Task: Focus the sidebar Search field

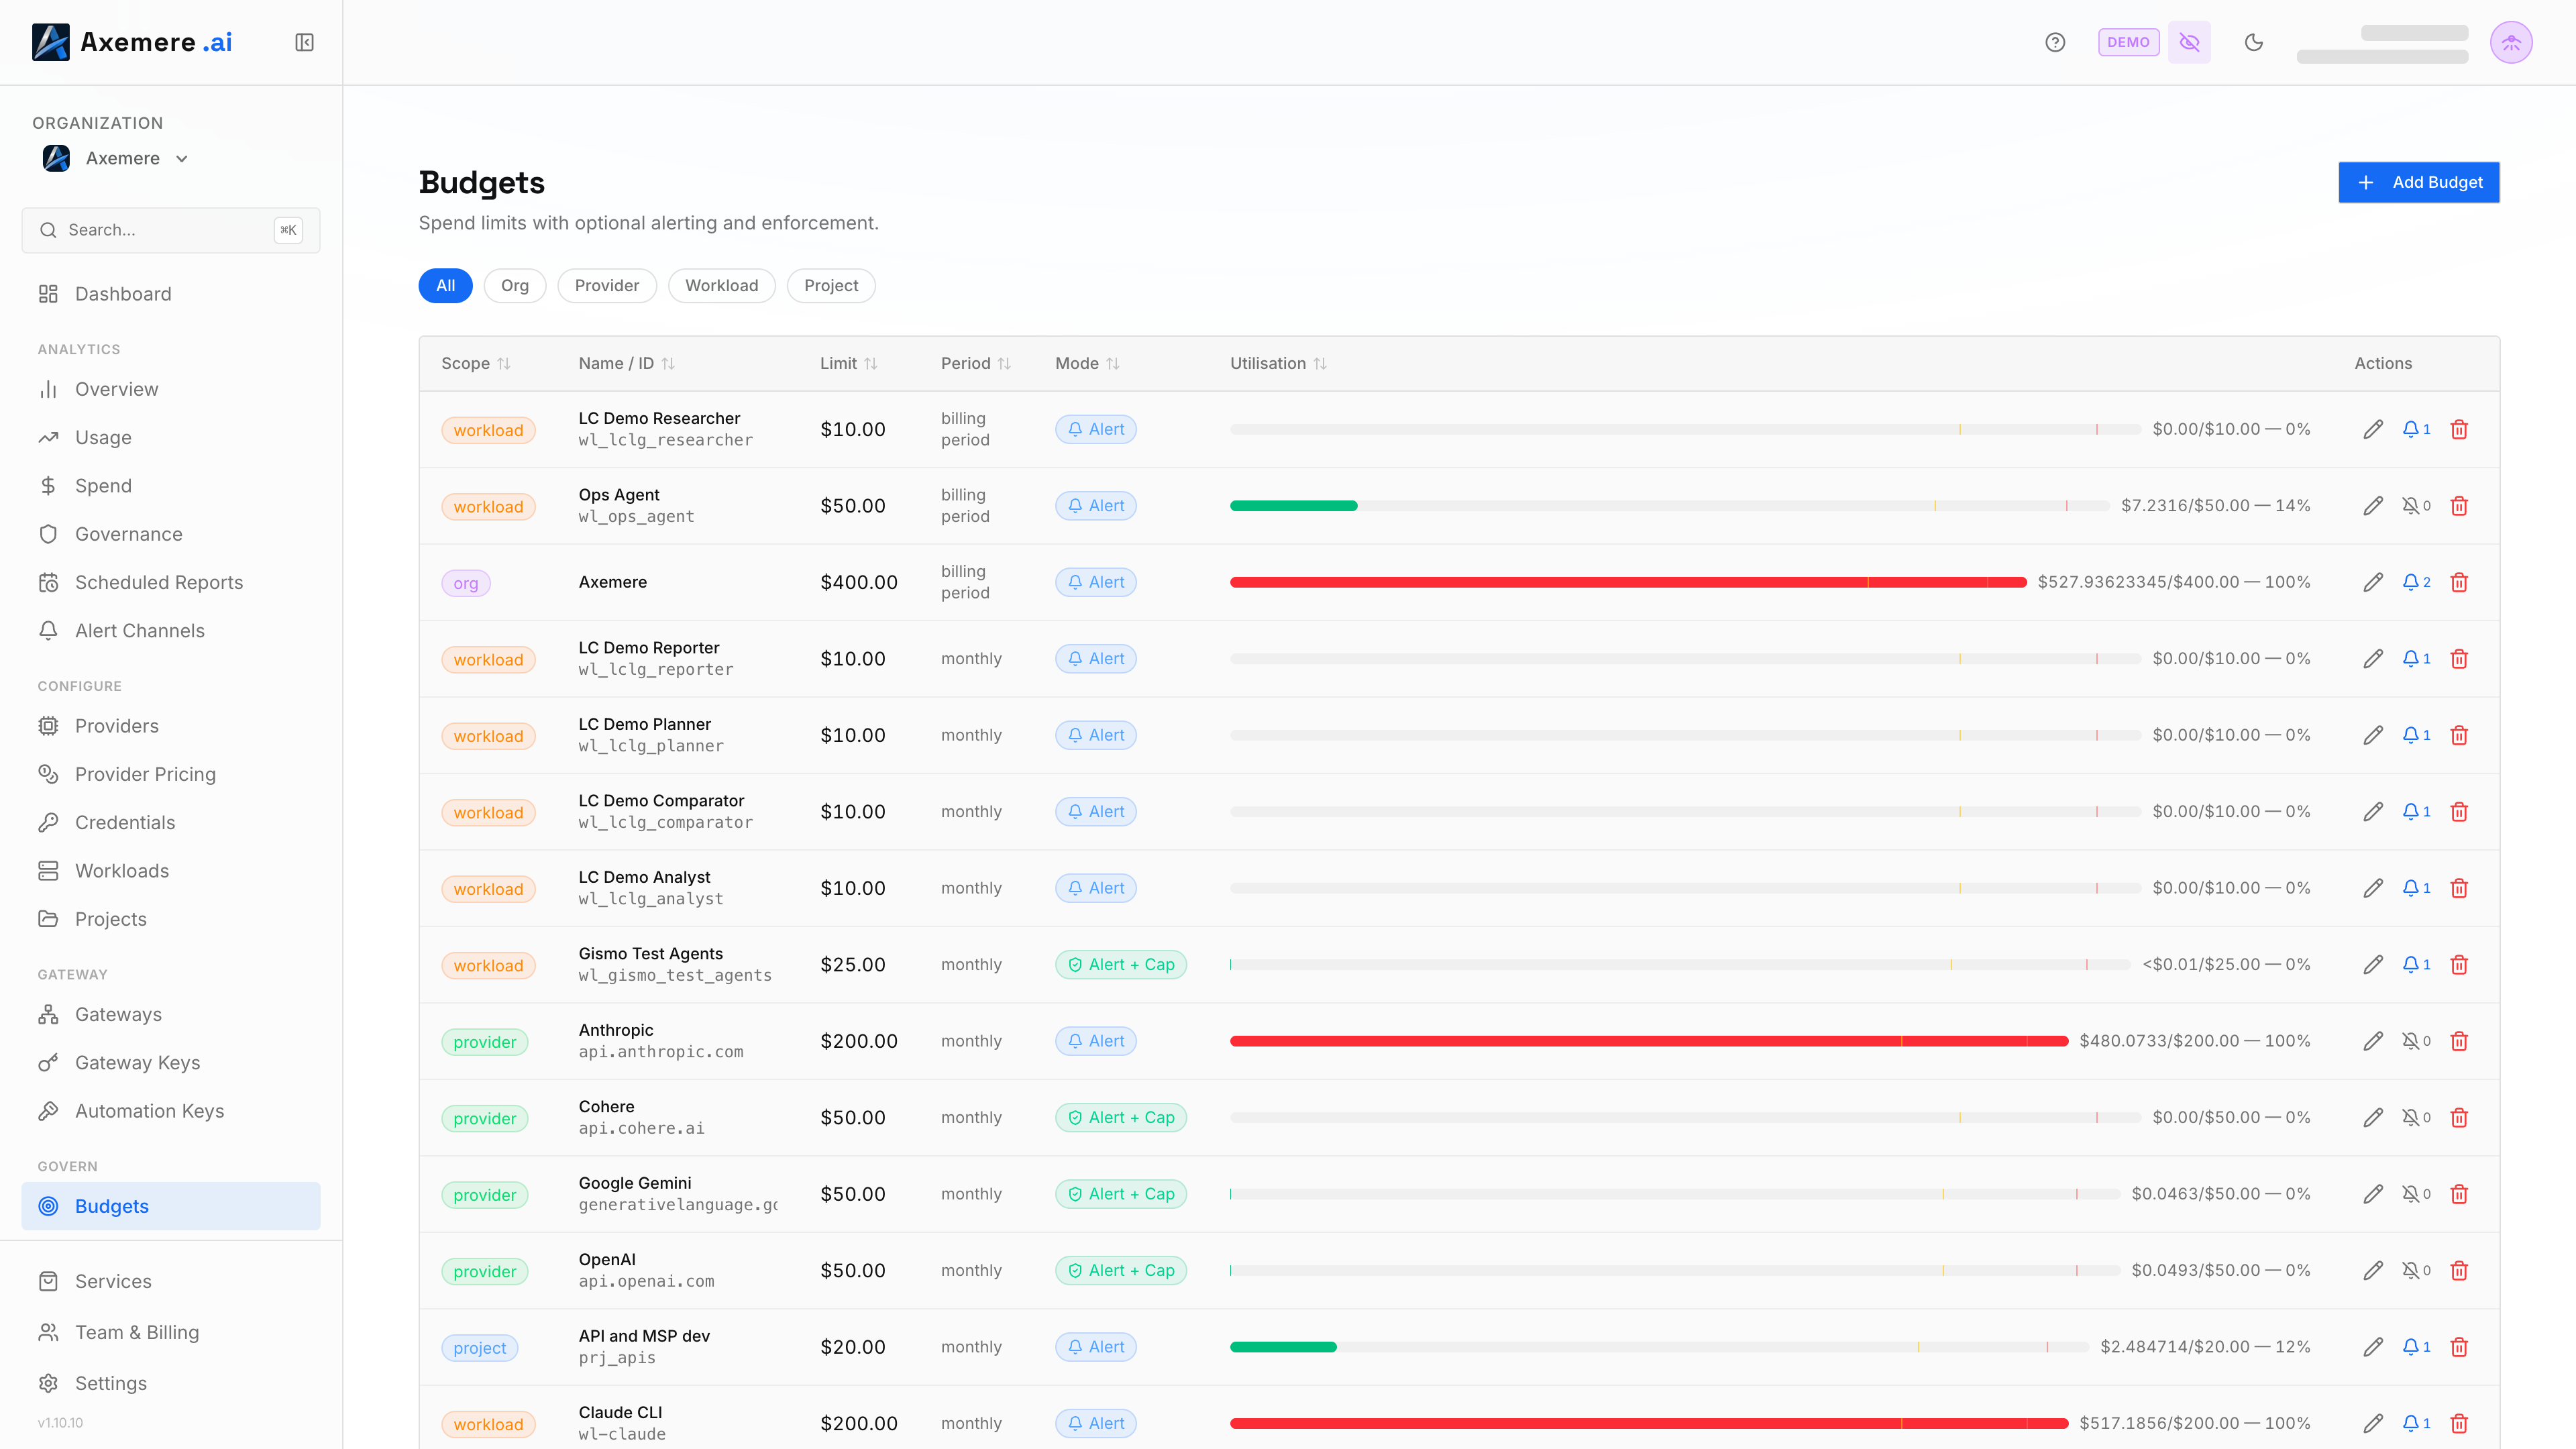Action: click(x=171, y=230)
